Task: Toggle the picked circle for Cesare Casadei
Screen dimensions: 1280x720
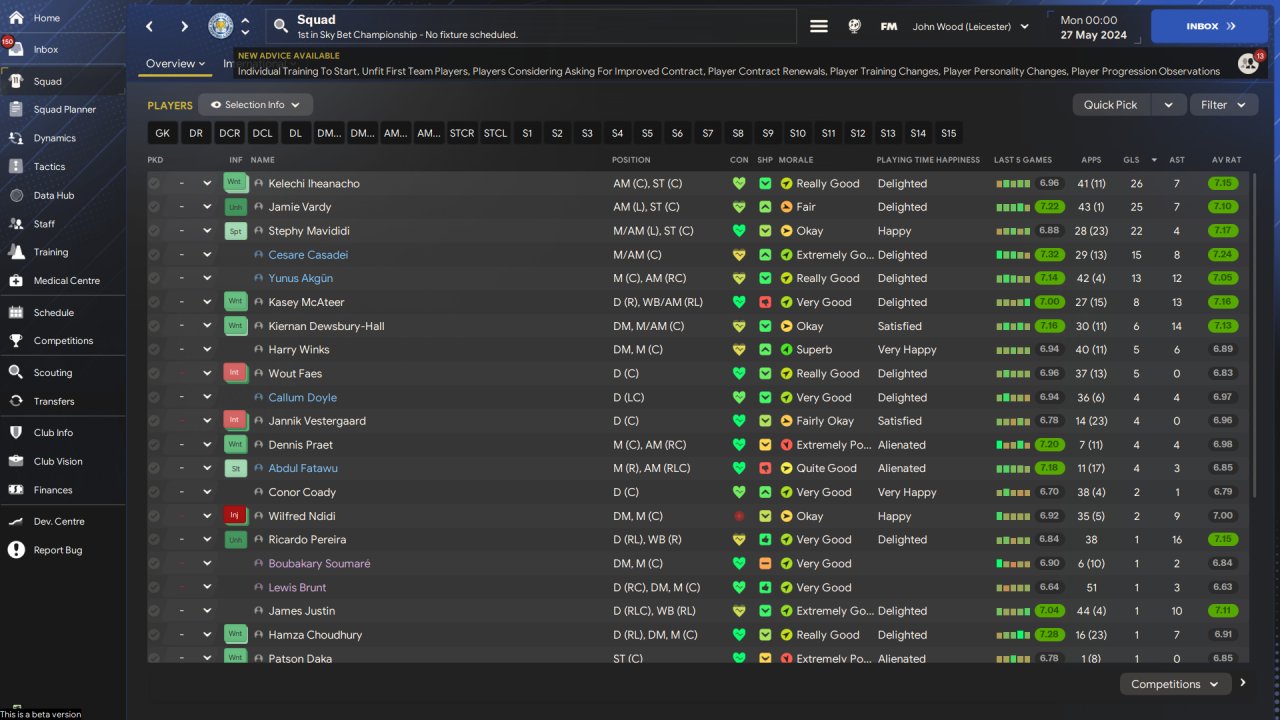Action: click(154, 255)
